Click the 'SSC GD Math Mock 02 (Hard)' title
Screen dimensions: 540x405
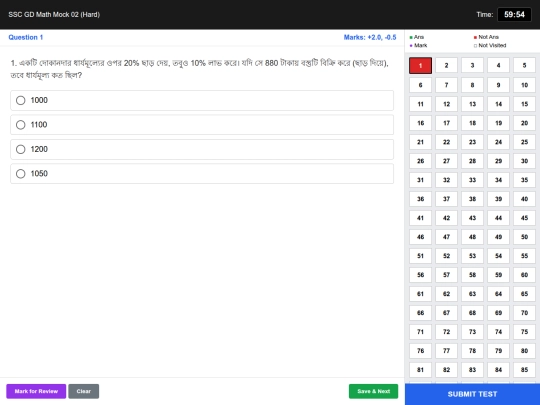(x=54, y=14)
